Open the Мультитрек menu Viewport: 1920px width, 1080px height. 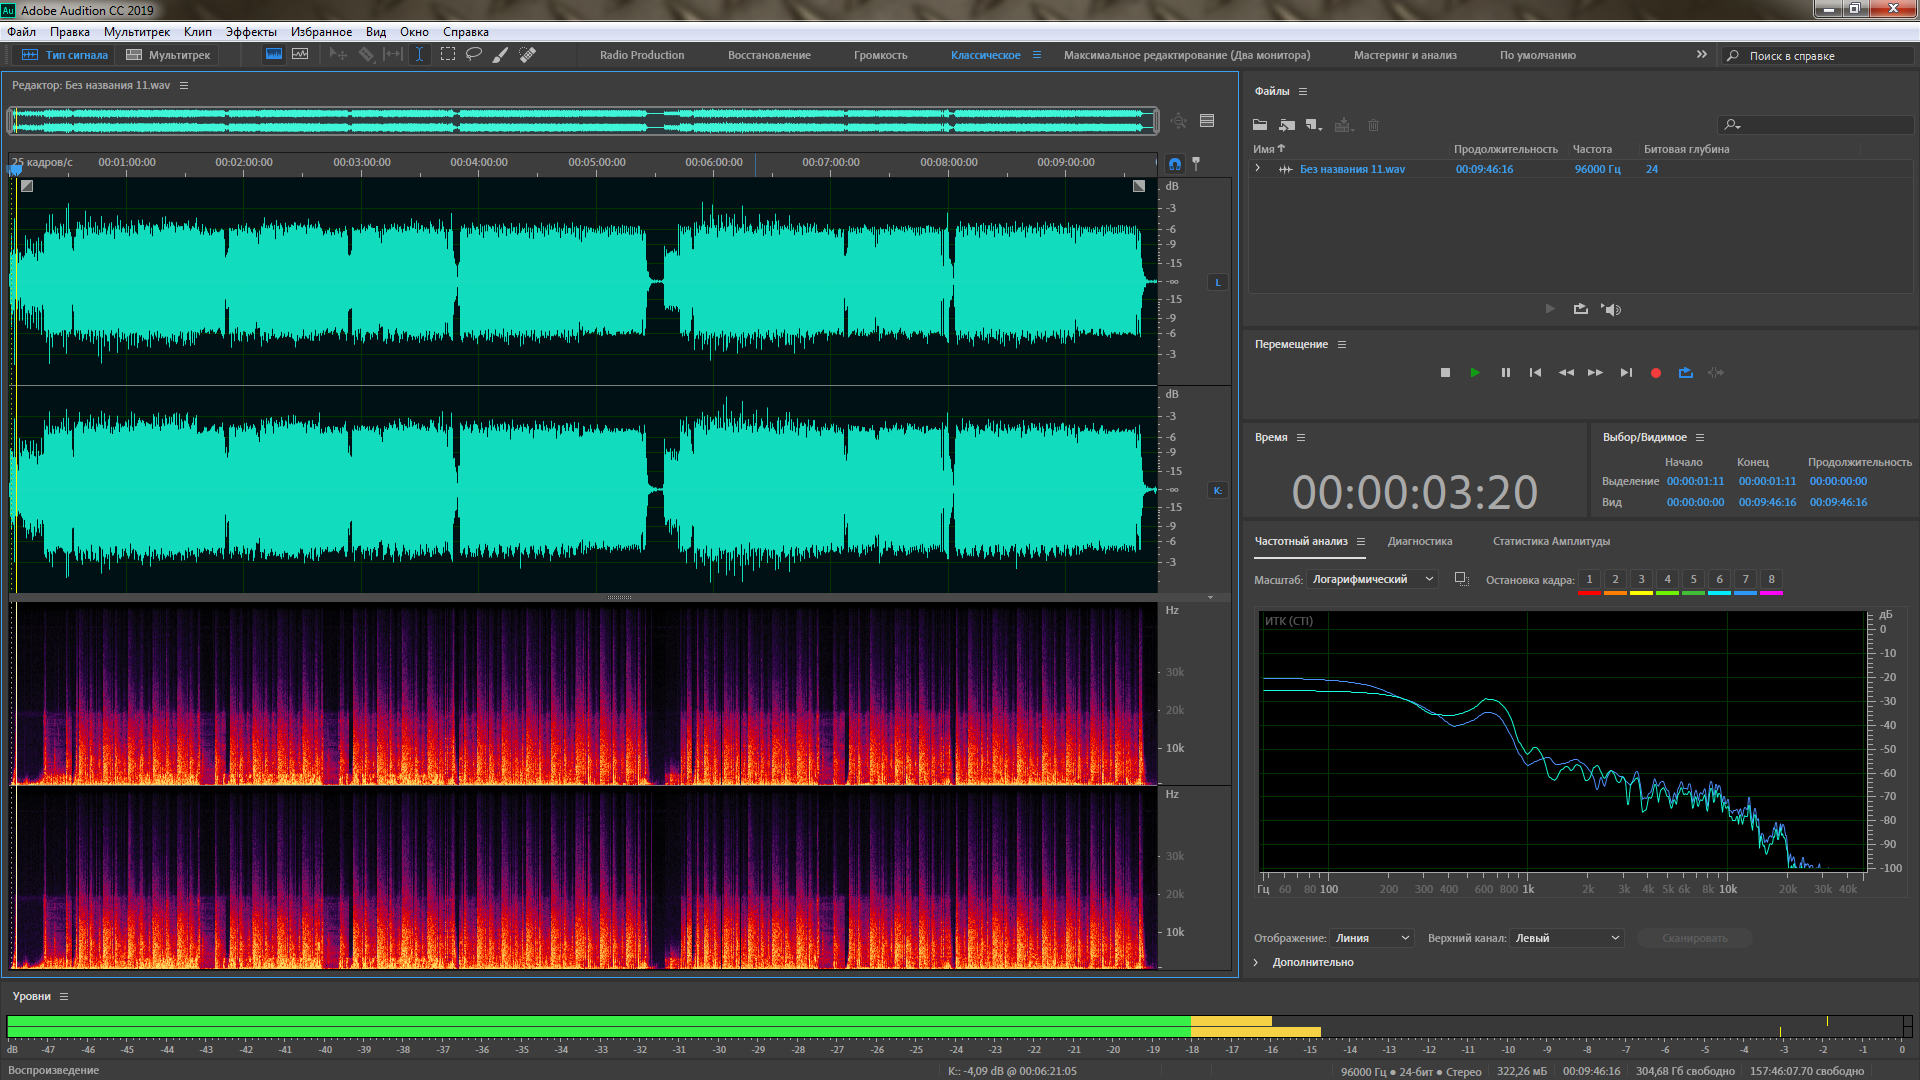[137, 32]
